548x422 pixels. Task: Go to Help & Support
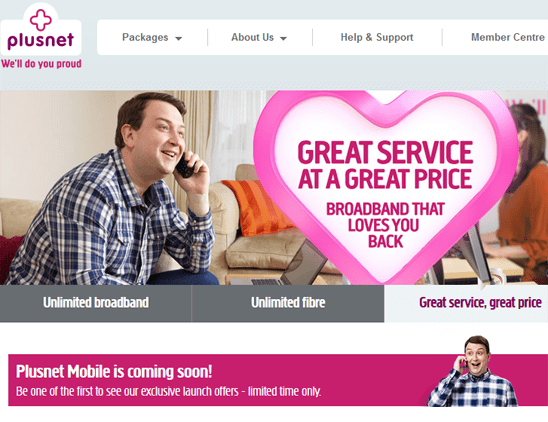(x=377, y=37)
